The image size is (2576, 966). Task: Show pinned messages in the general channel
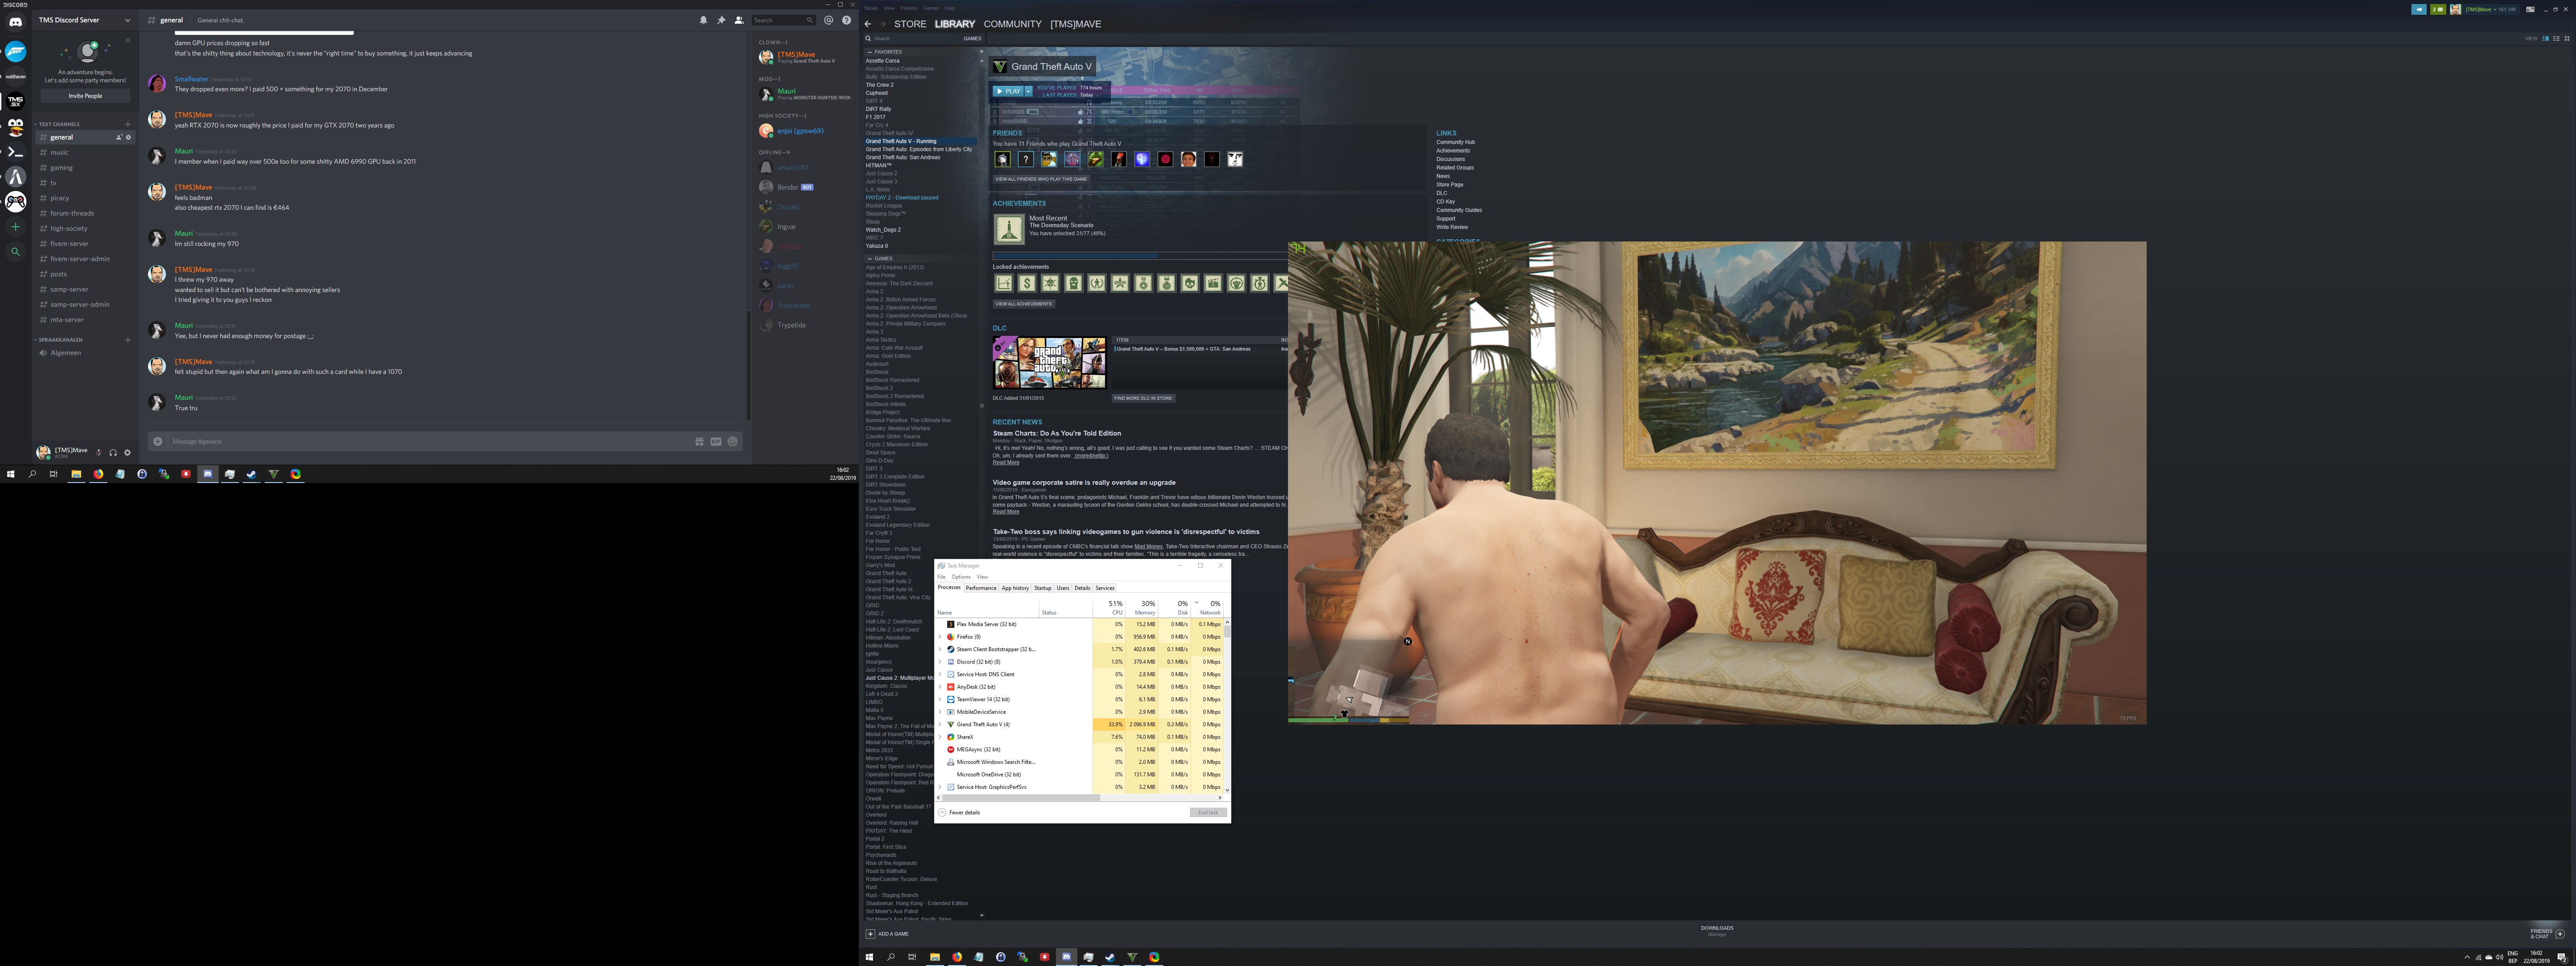point(721,20)
